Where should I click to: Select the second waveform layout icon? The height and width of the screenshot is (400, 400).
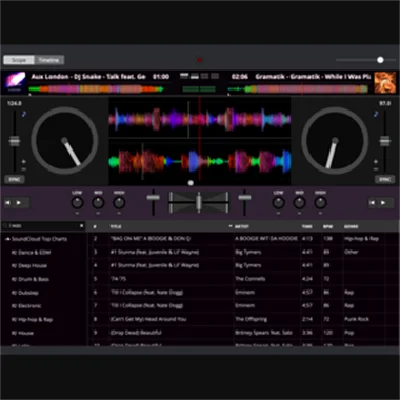195,76
